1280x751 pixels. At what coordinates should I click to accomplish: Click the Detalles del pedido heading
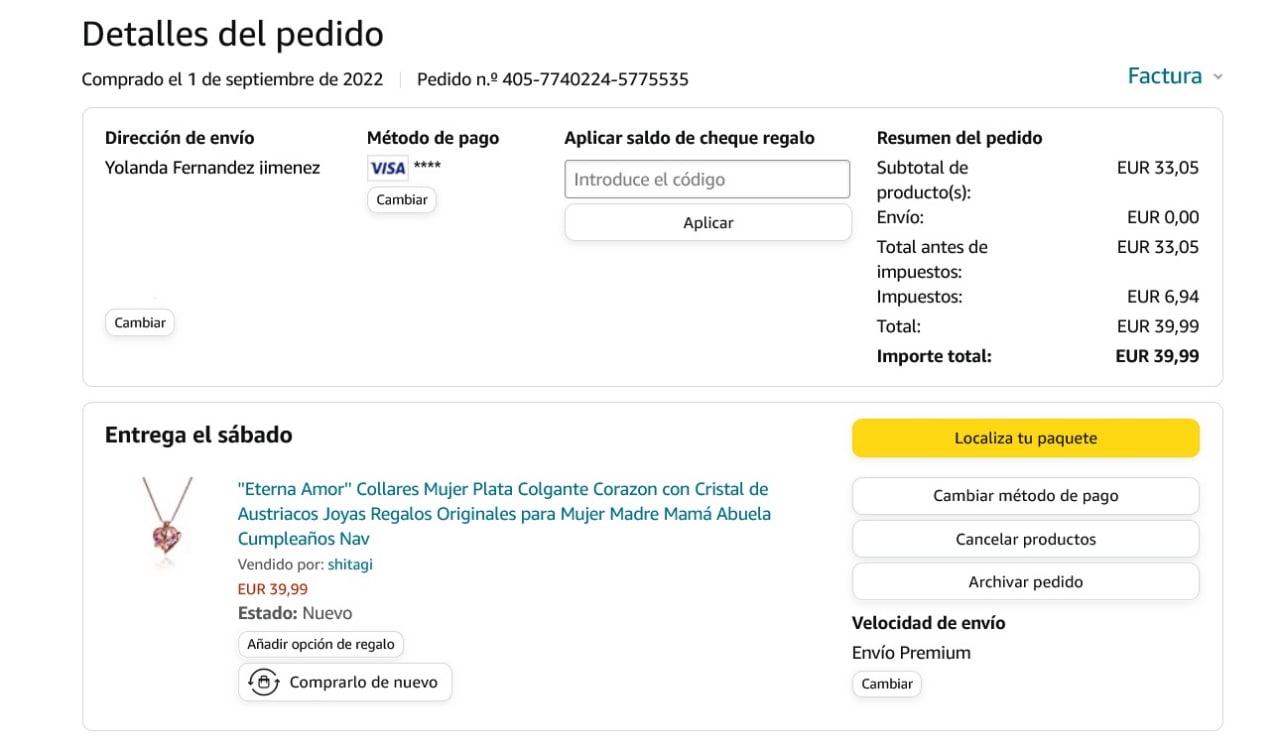232,34
